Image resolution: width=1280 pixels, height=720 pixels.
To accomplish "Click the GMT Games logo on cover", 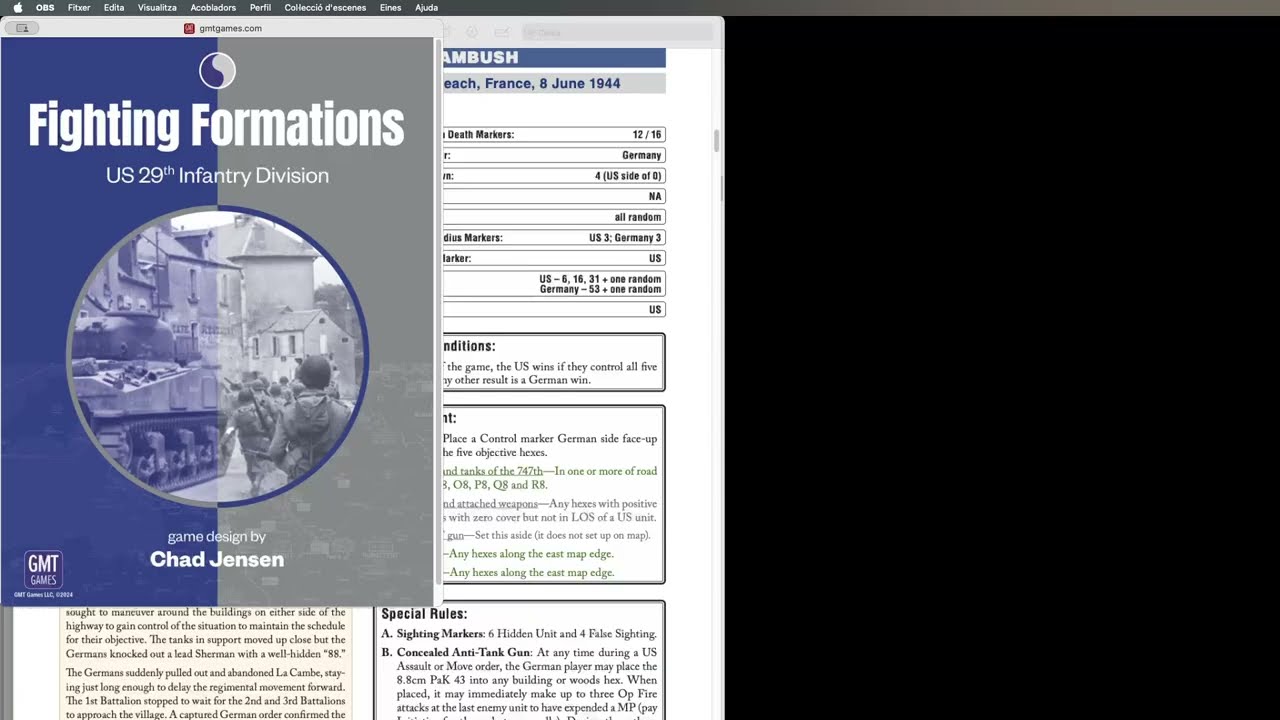I will click(43, 570).
